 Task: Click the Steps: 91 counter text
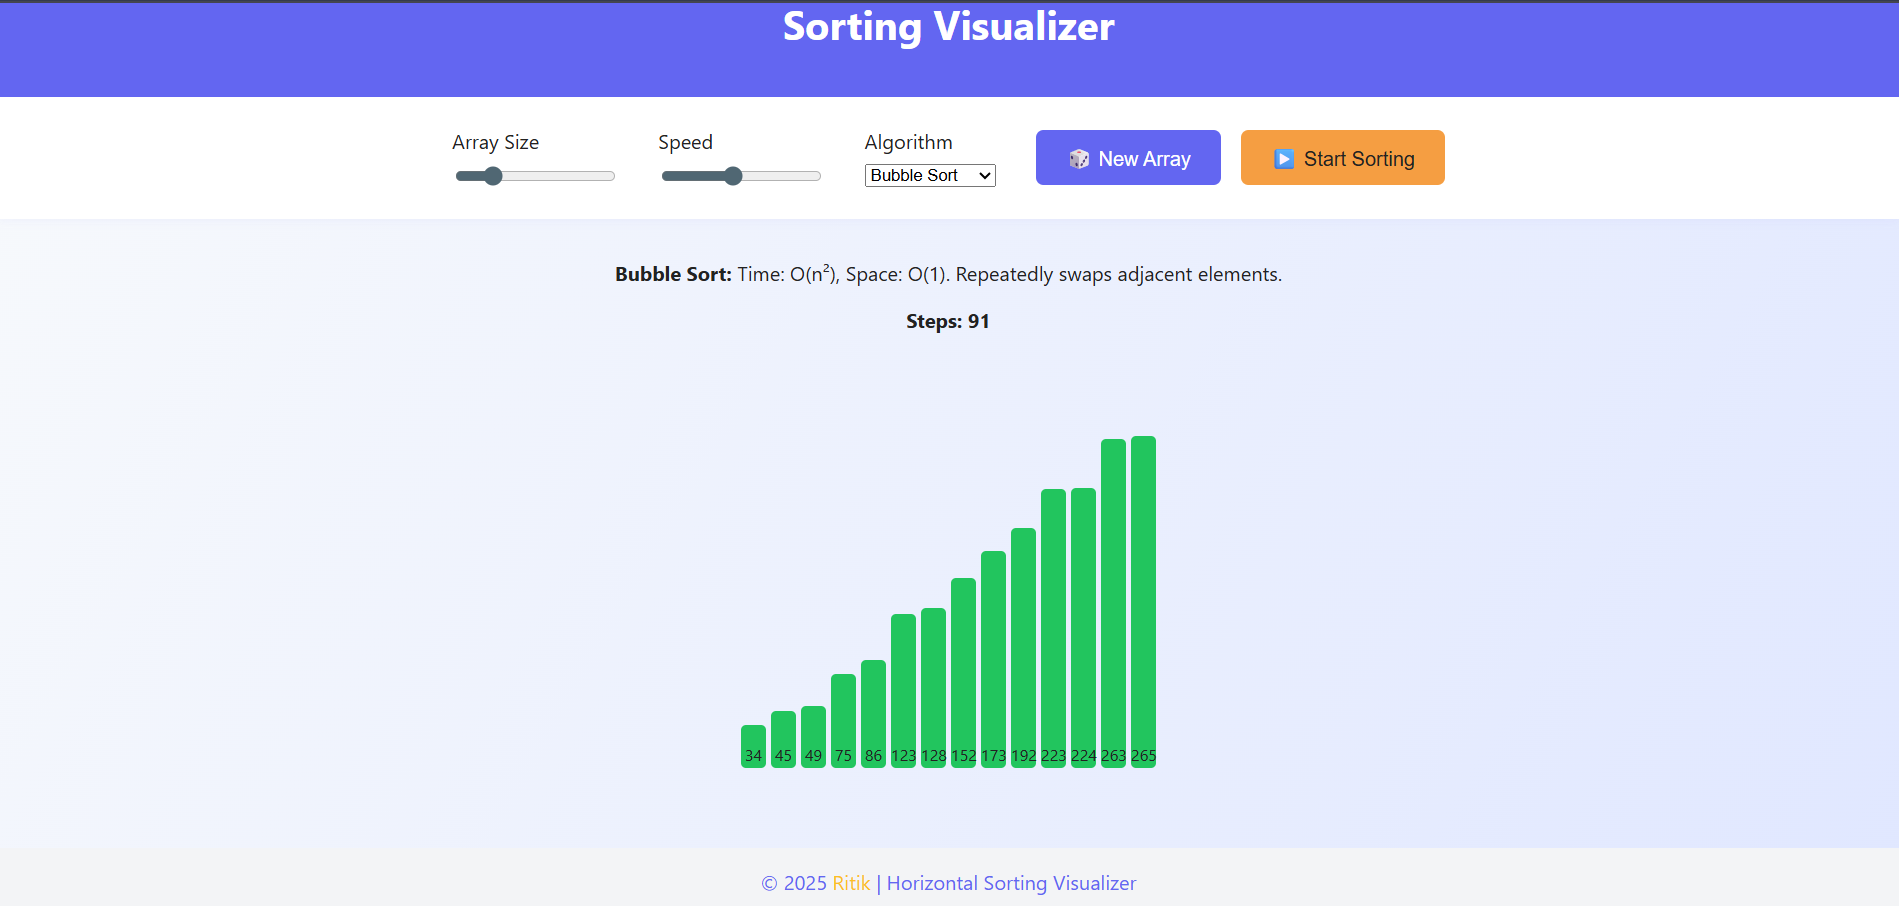[947, 321]
